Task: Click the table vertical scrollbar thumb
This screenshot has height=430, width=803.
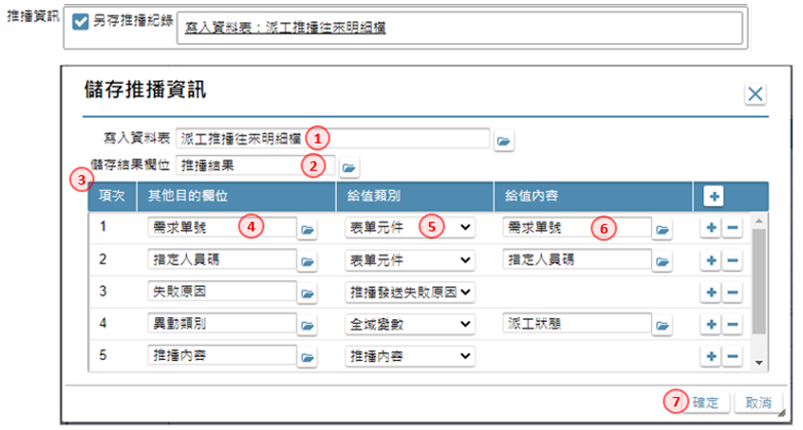Action: [759, 281]
